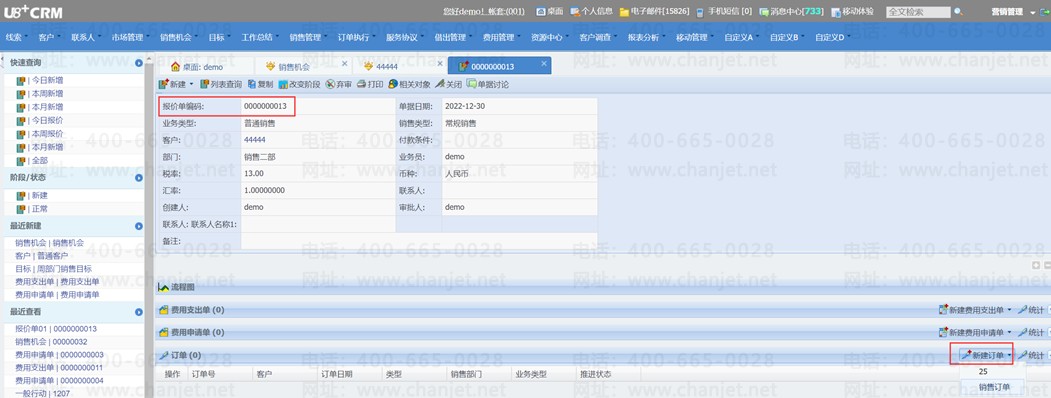Click into the 全文检索 search box

point(918,11)
